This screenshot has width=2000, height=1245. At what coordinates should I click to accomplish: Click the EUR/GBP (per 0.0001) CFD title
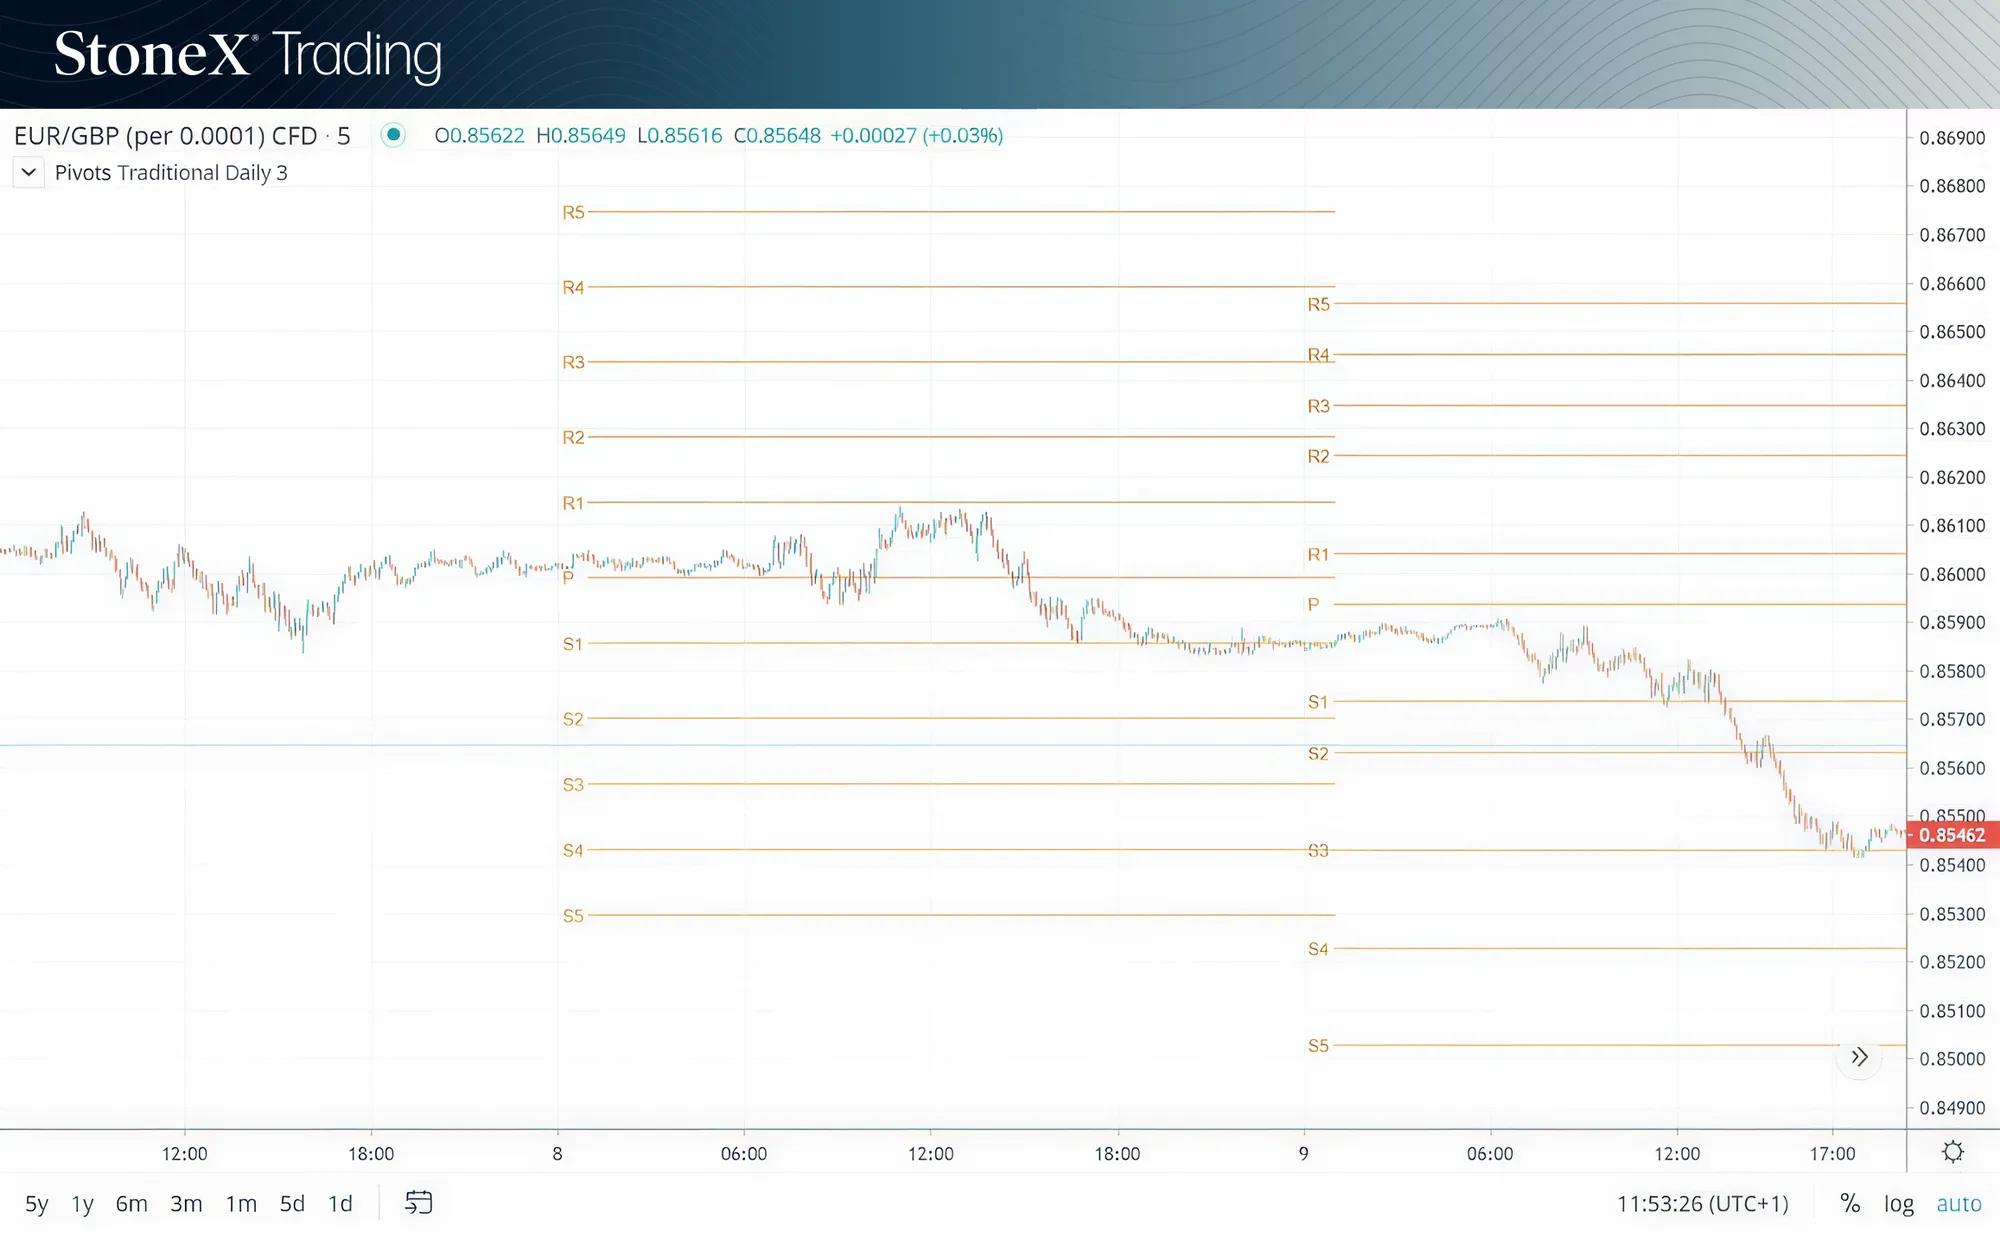(x=165, y=136)
